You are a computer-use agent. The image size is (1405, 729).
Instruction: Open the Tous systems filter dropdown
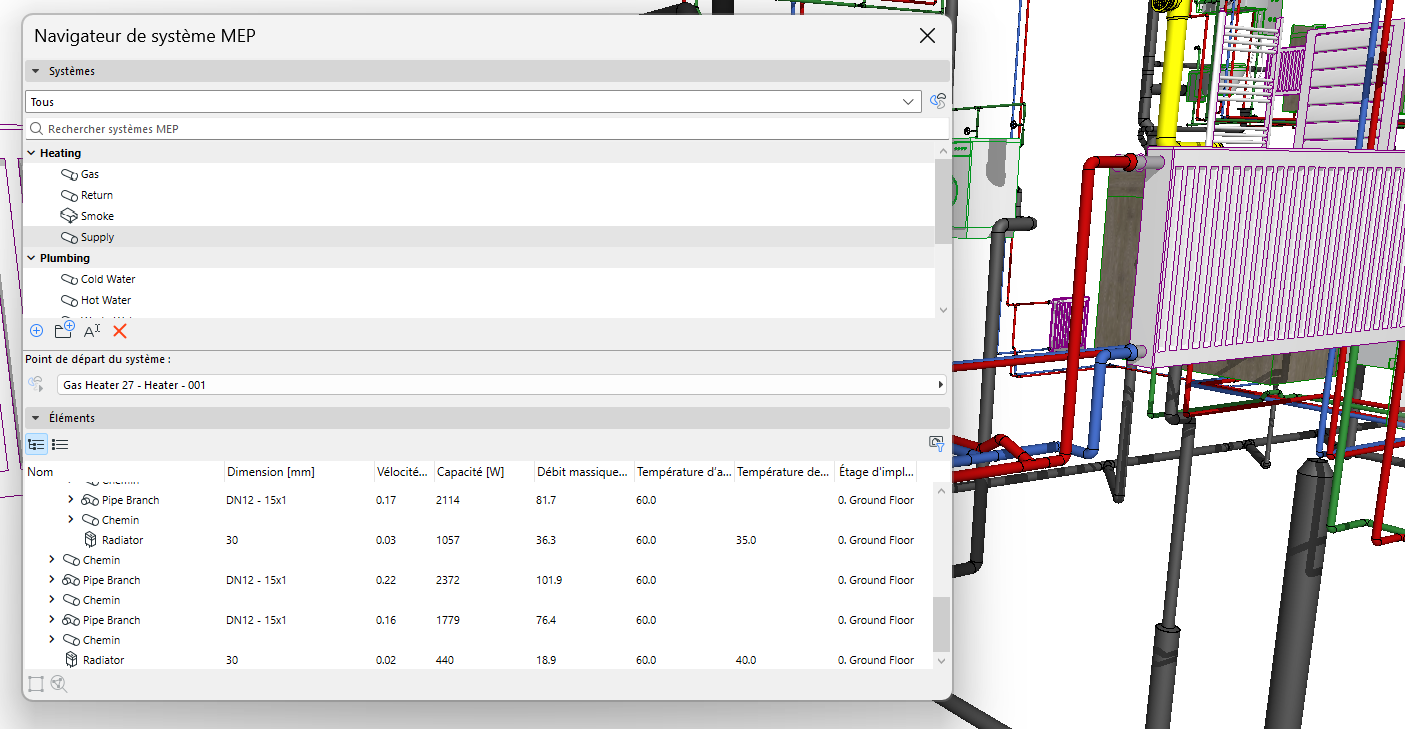click(473, 102)
